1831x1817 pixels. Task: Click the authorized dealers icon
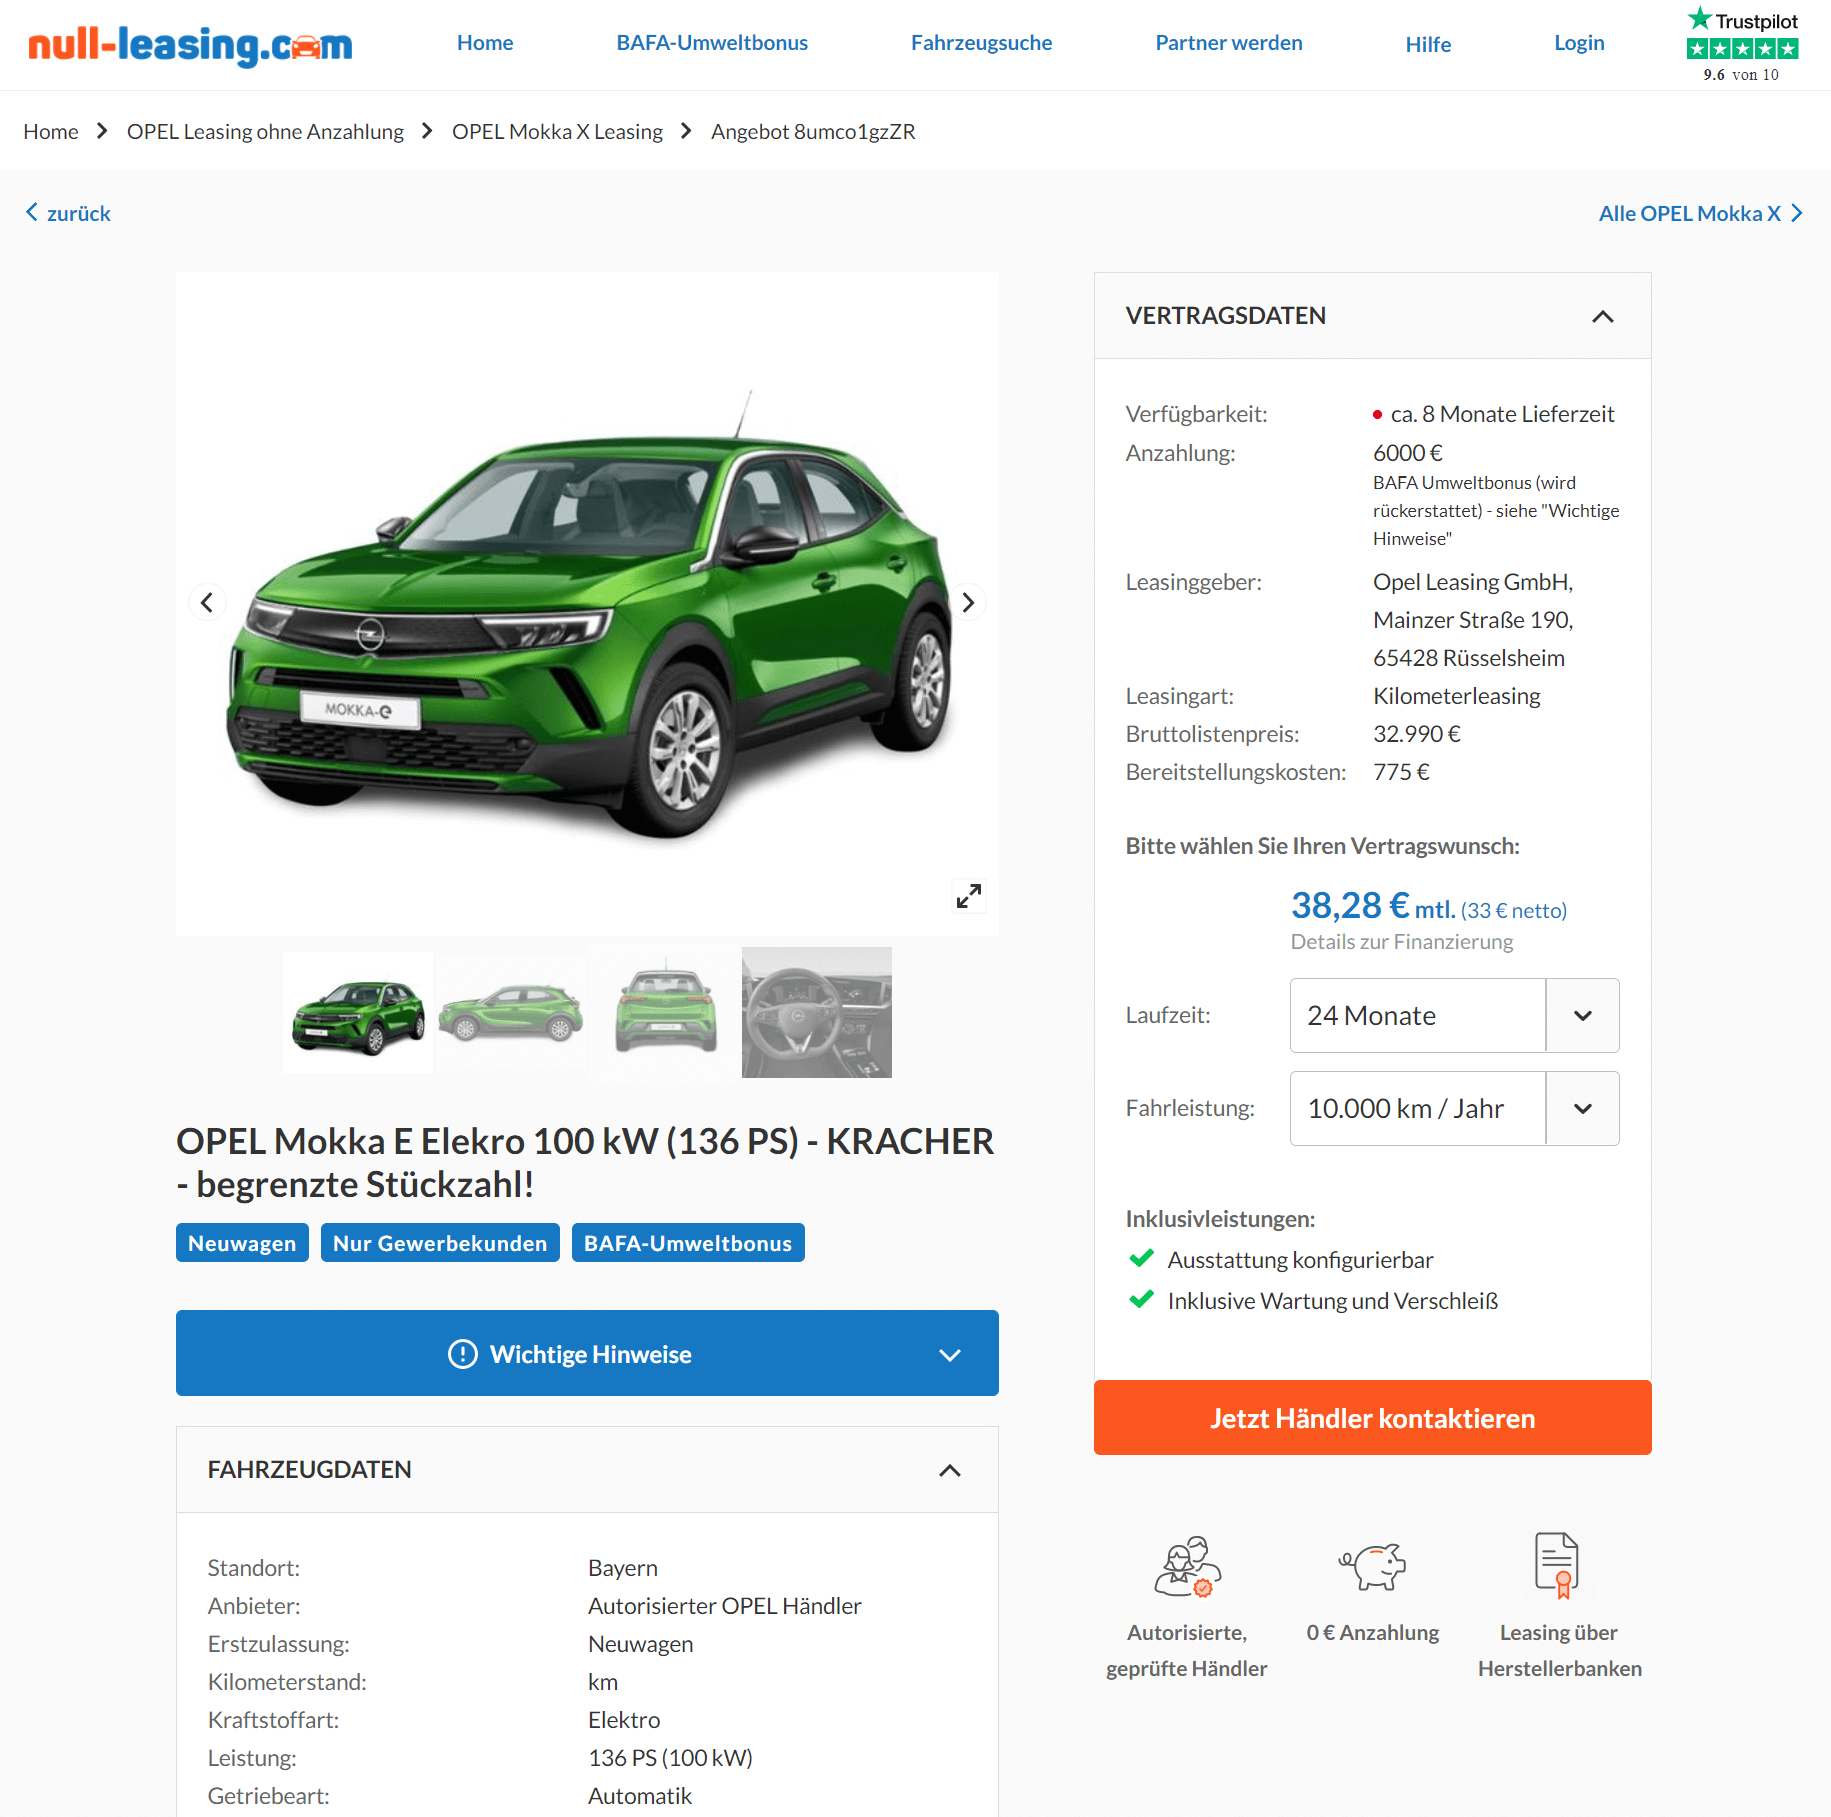coord(1187,1566)
